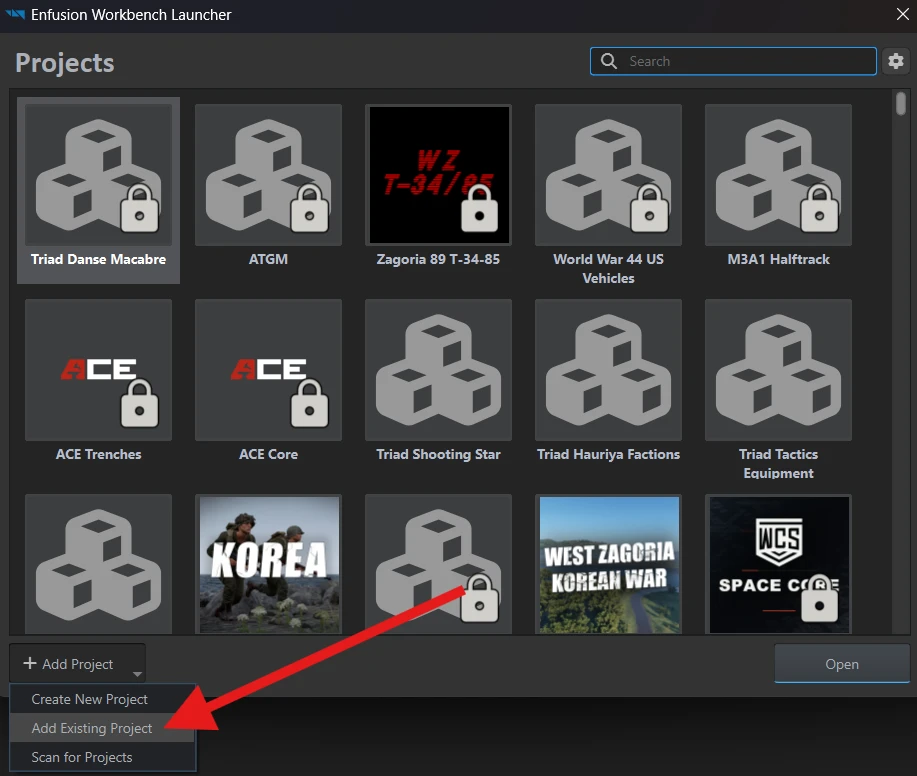This screenshot has width=917, height=776.
Task: Focus the Search projects input field
Action: [733, 61]
